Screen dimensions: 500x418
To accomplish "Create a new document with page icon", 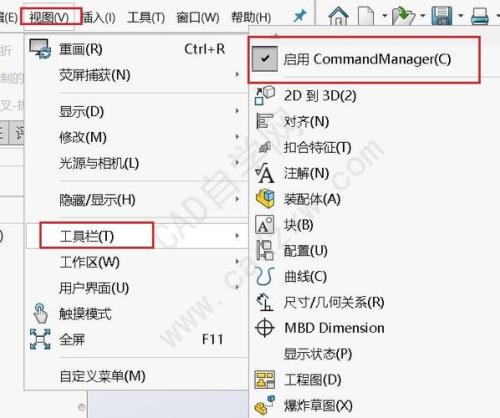I will [x=366, y=16].
